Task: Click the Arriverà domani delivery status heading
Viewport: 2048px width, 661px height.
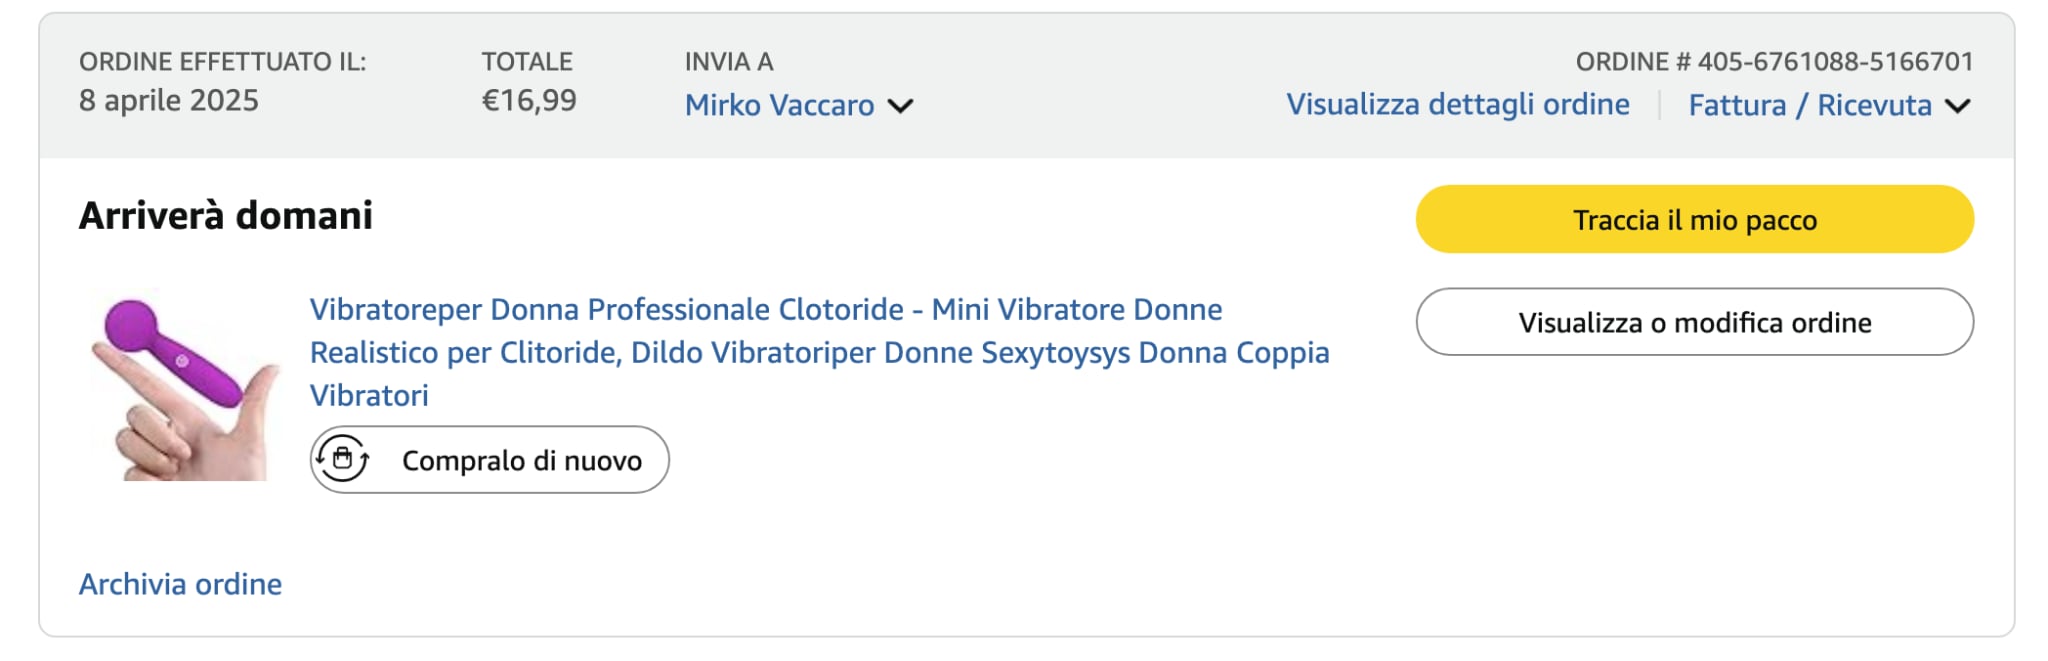Action: point(225,216)
